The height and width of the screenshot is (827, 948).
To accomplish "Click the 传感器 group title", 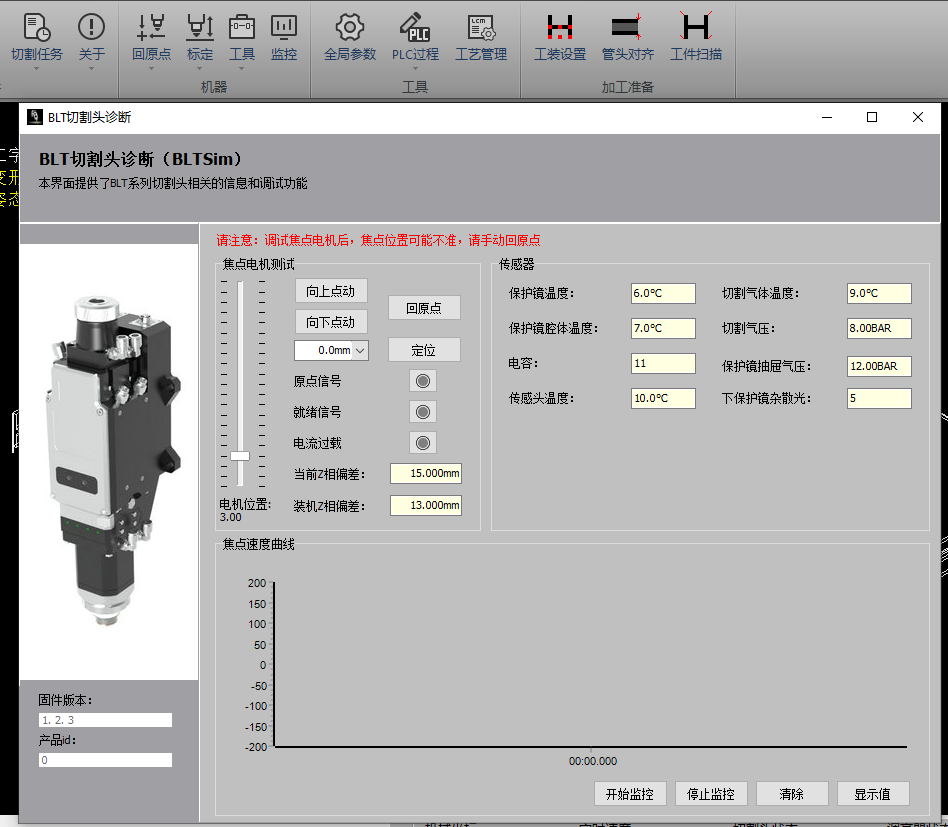I will (x=516, y=264).
